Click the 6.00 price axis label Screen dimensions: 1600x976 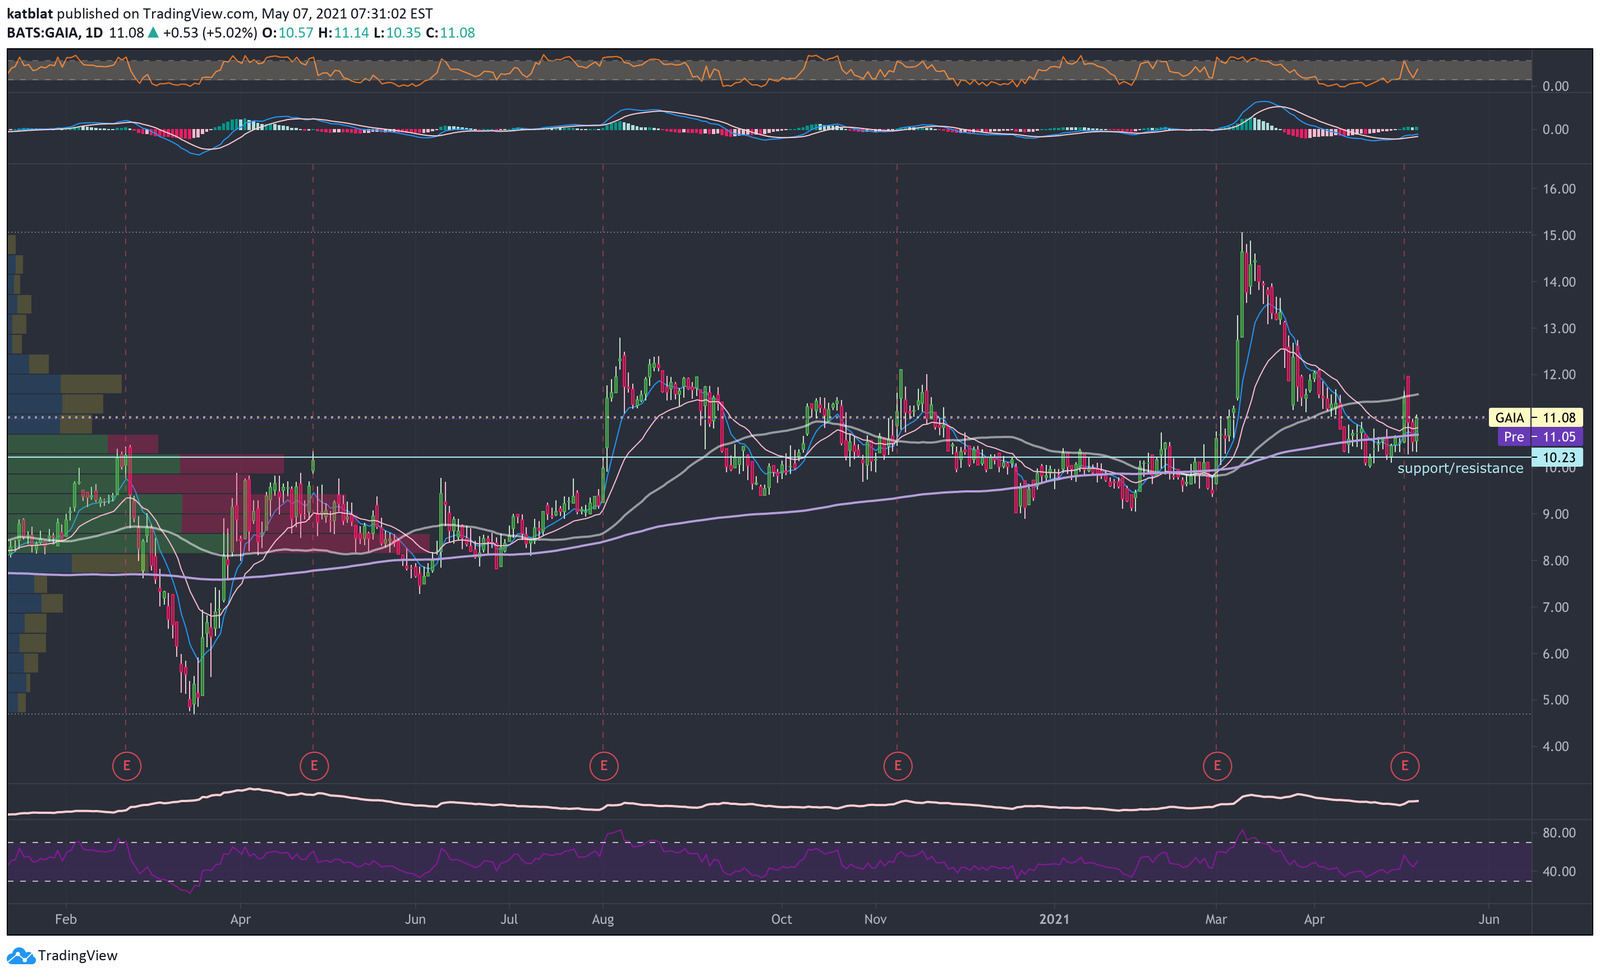point(1555,654)
